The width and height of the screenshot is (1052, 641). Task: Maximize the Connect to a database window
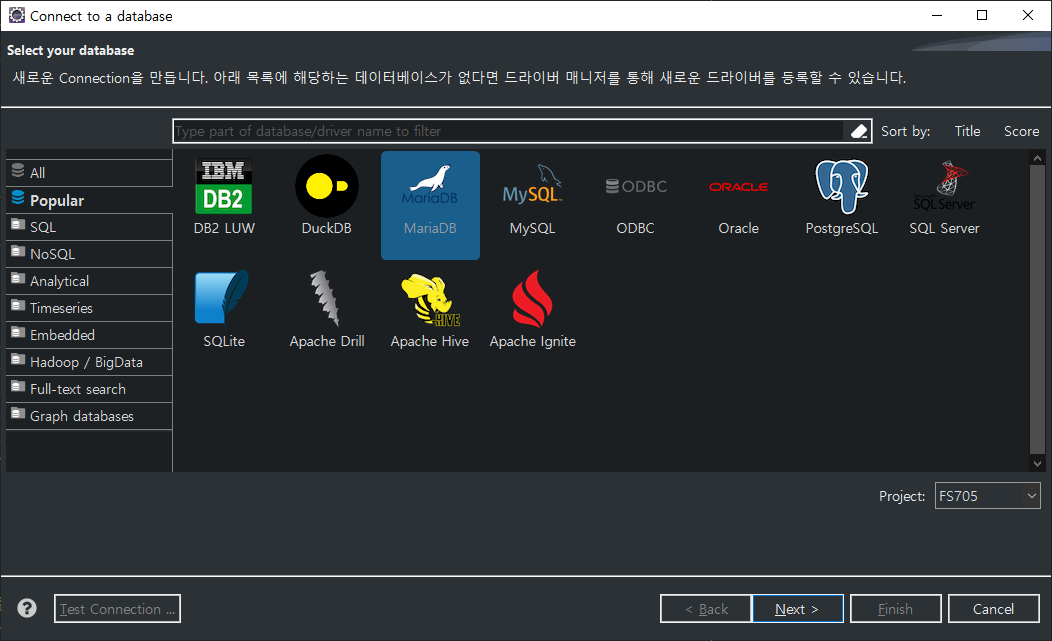point(982,15)
